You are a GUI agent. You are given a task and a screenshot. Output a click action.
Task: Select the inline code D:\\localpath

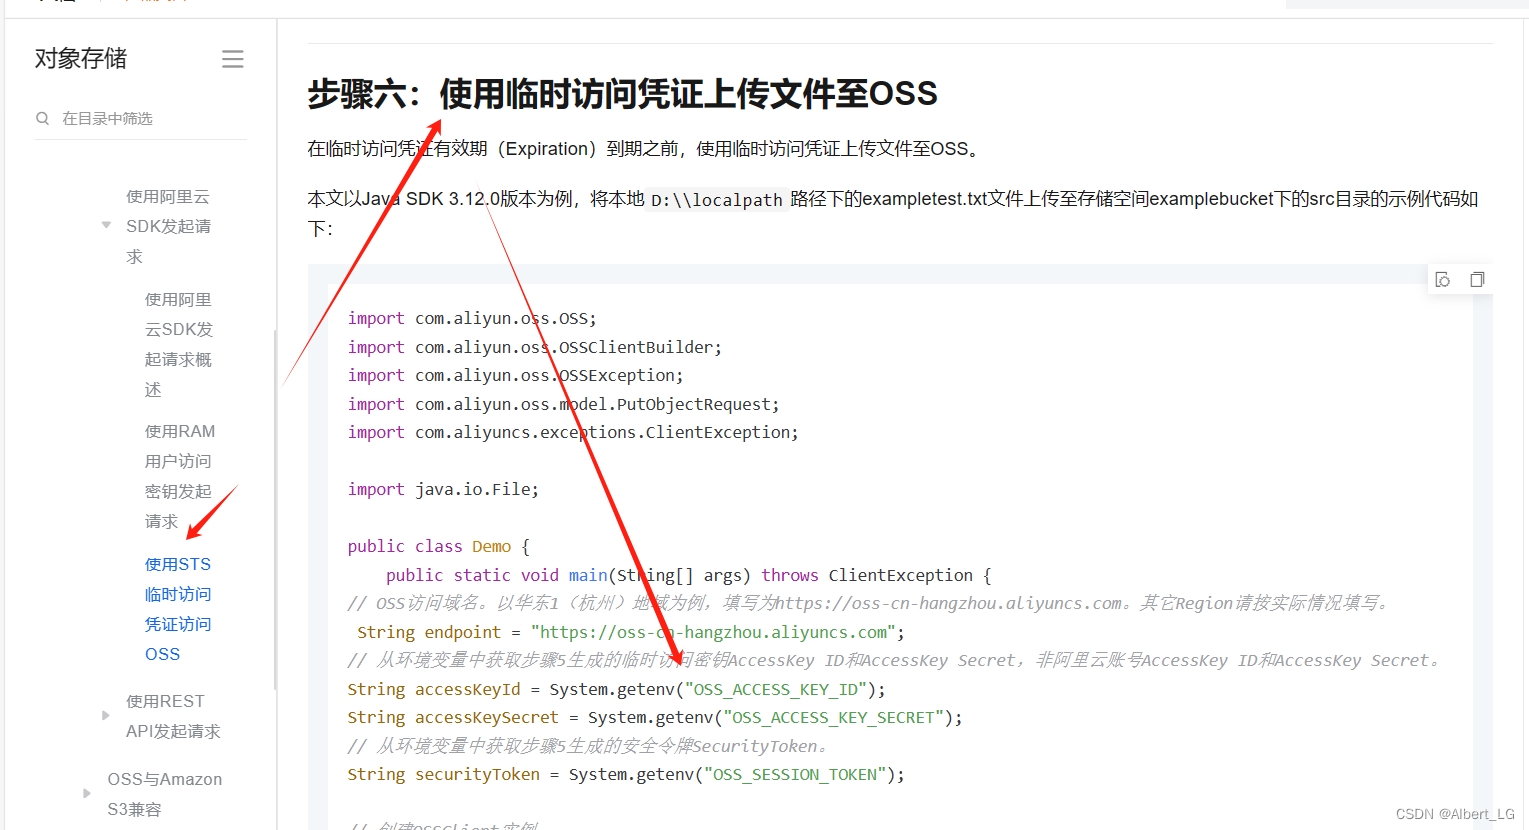(x=715, y=199)
